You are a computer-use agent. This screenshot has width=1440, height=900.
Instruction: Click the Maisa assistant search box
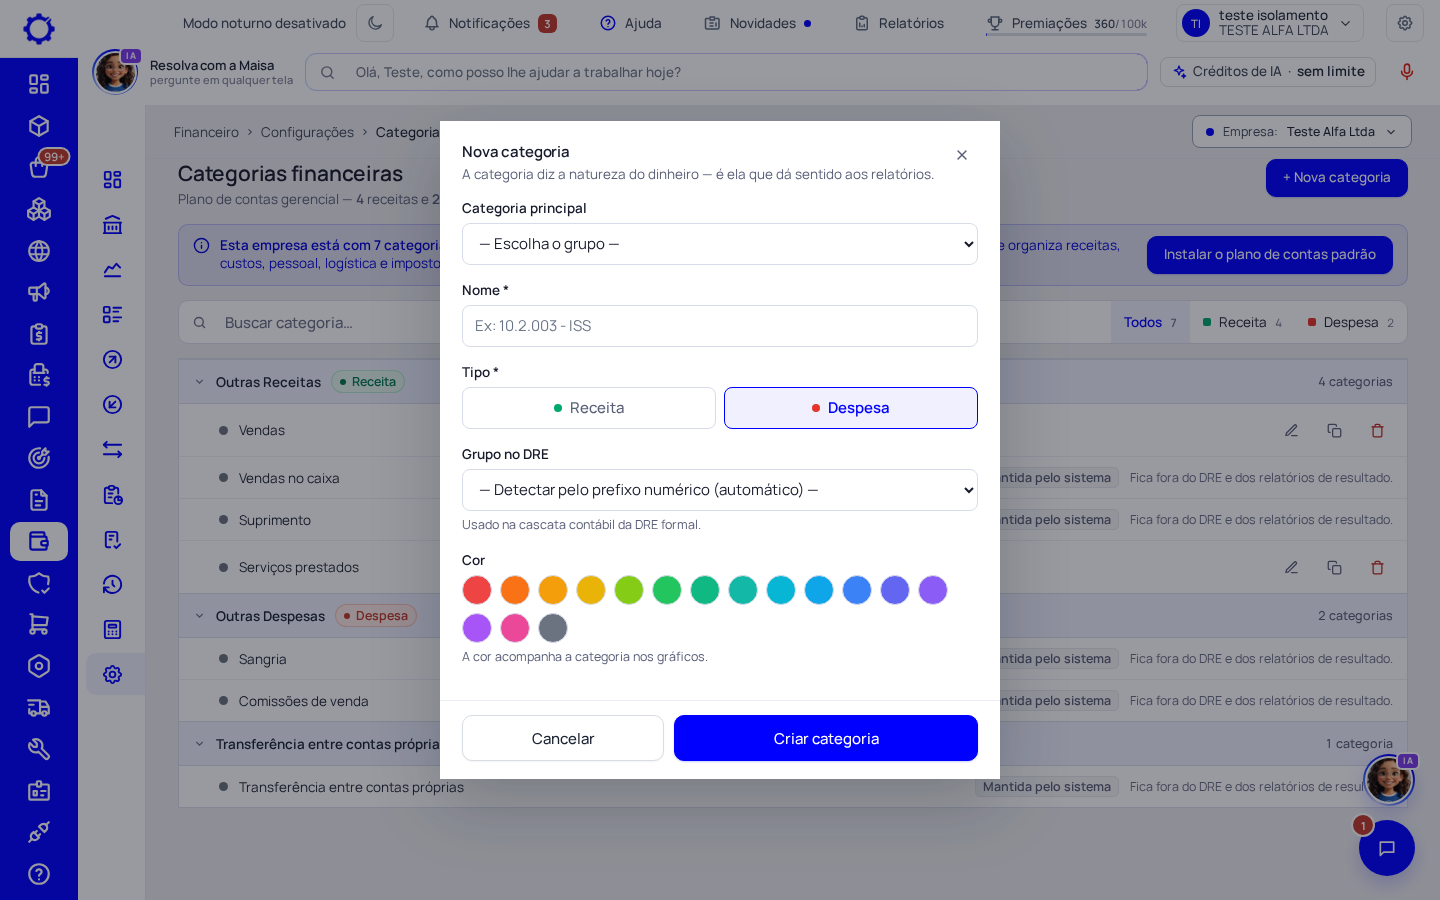(x=726, y=72)
